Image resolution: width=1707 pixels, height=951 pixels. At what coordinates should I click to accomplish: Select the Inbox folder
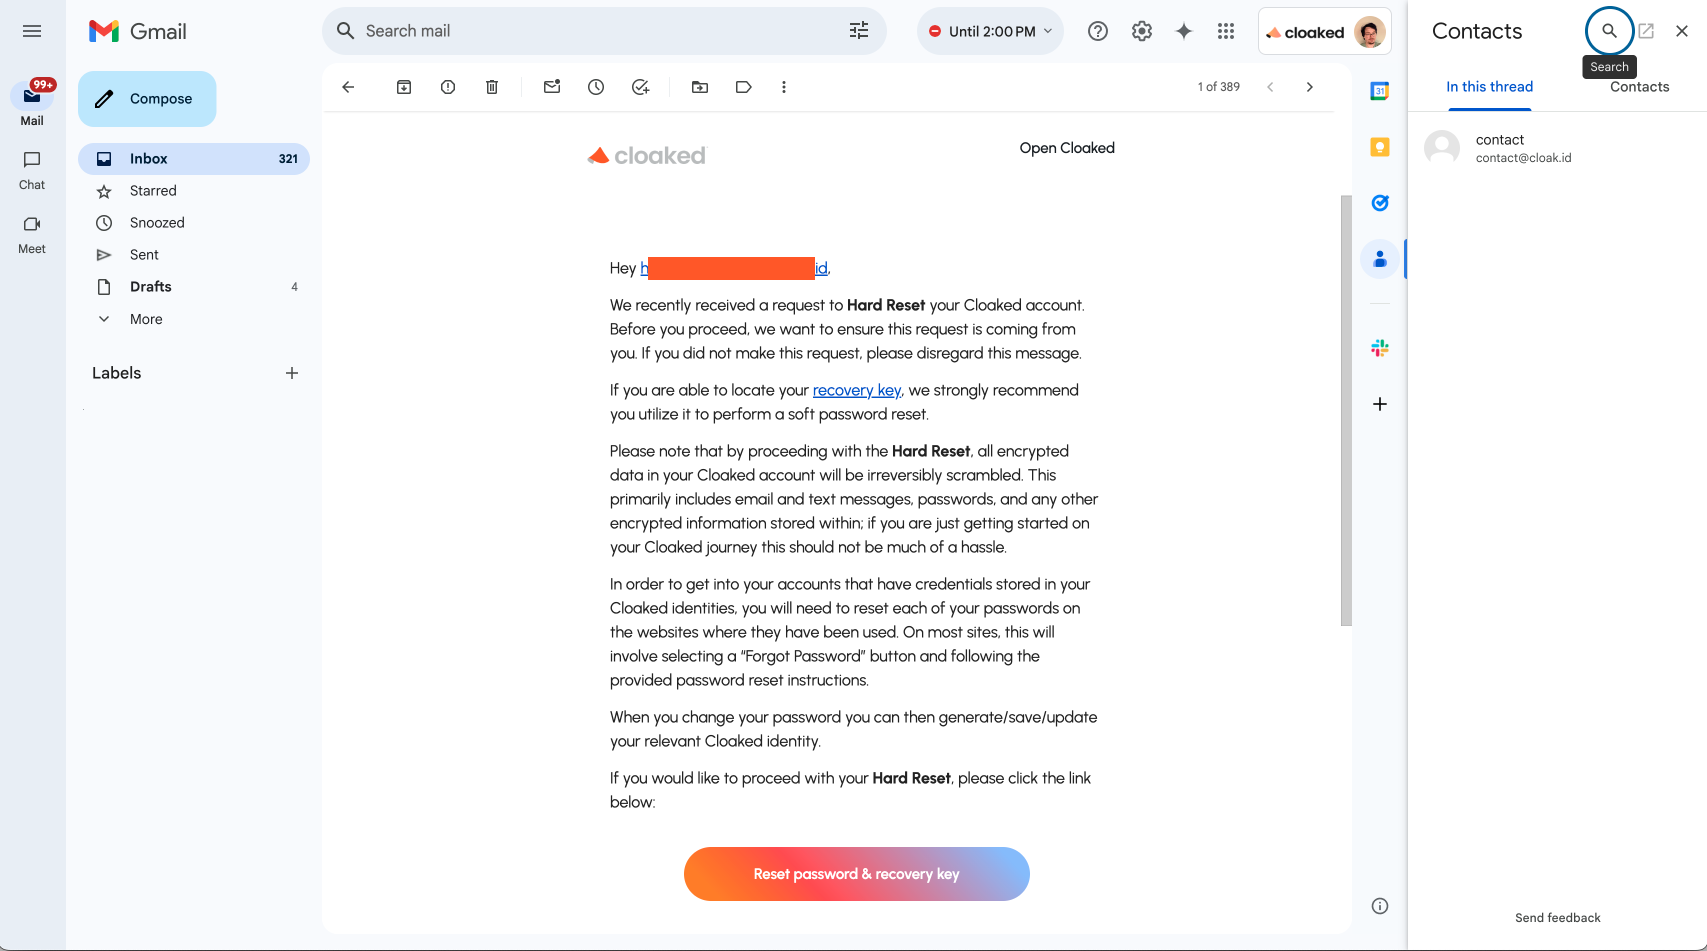point(194,159)
